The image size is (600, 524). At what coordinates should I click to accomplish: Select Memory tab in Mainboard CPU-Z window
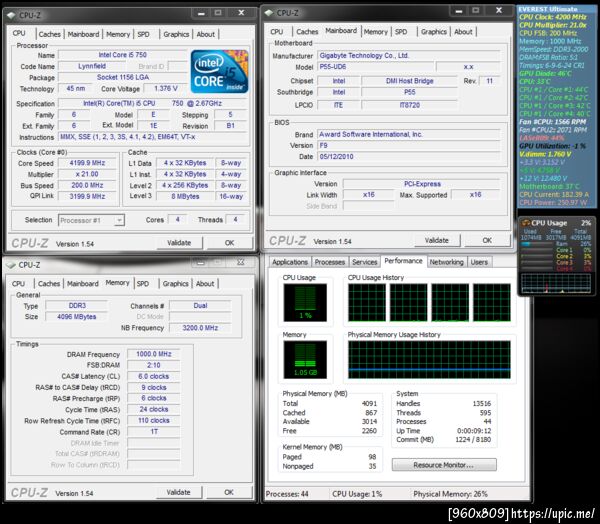coord(375,32)
